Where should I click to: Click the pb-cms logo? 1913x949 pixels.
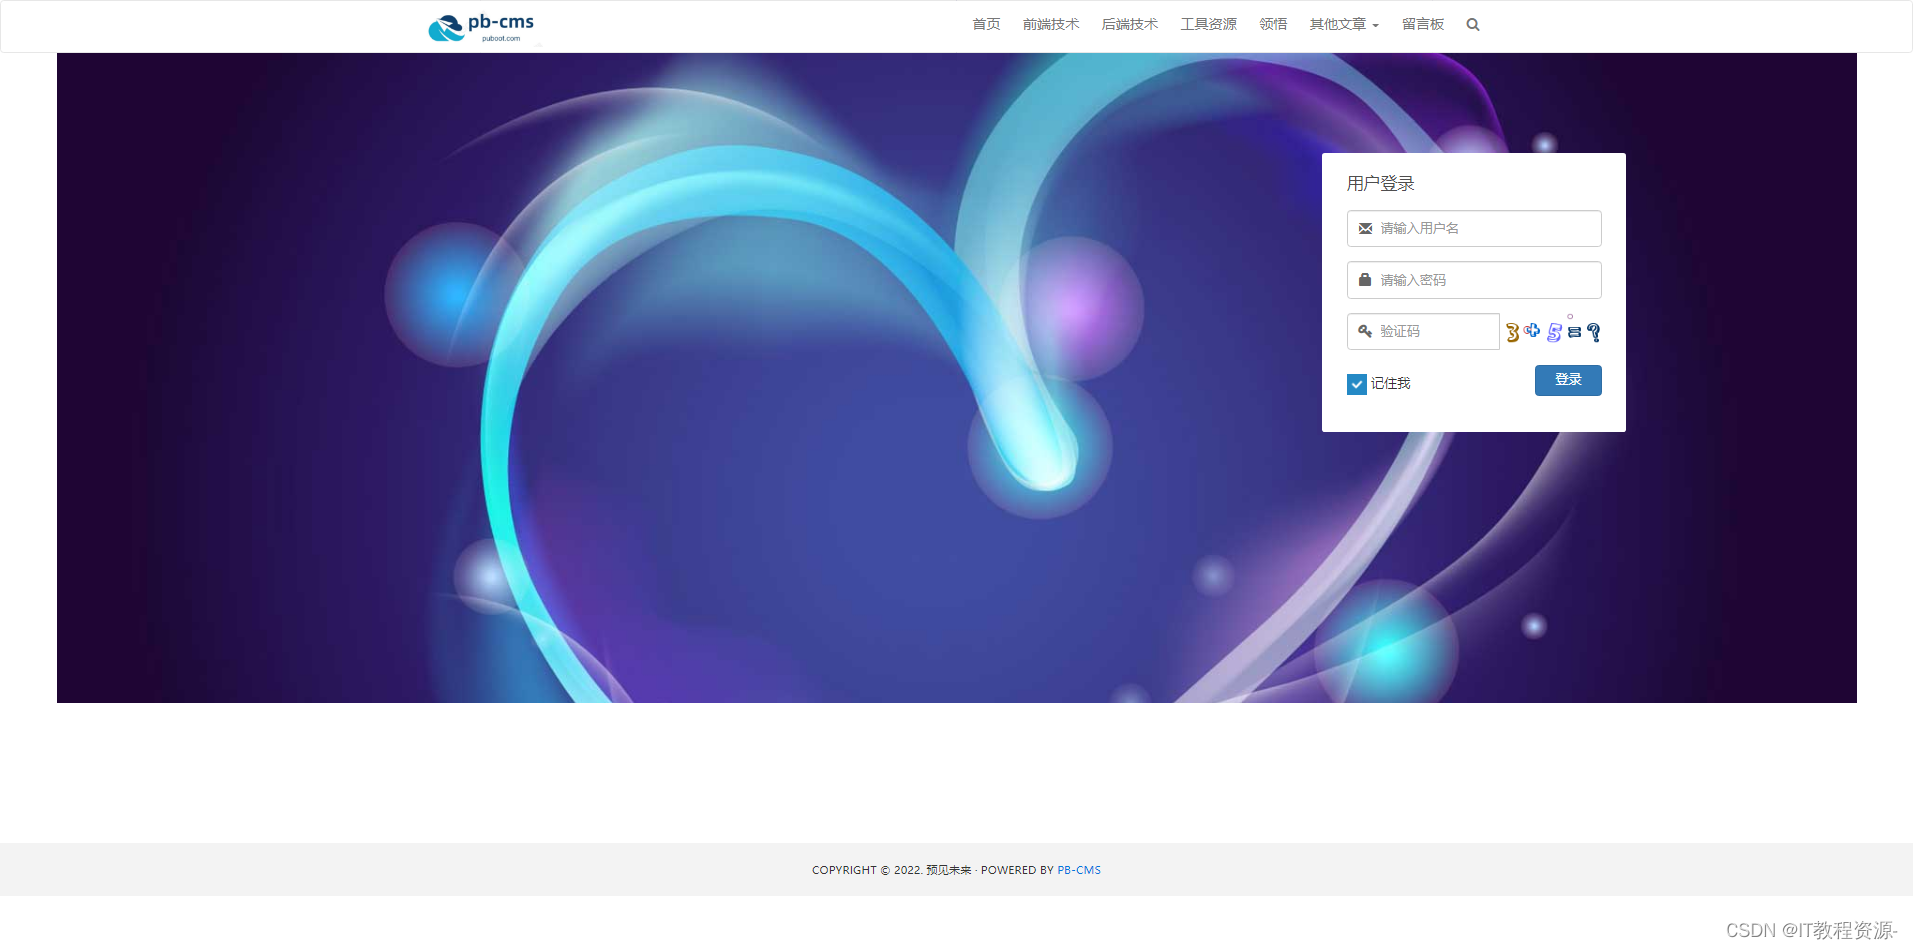click(x=481, y=27)
